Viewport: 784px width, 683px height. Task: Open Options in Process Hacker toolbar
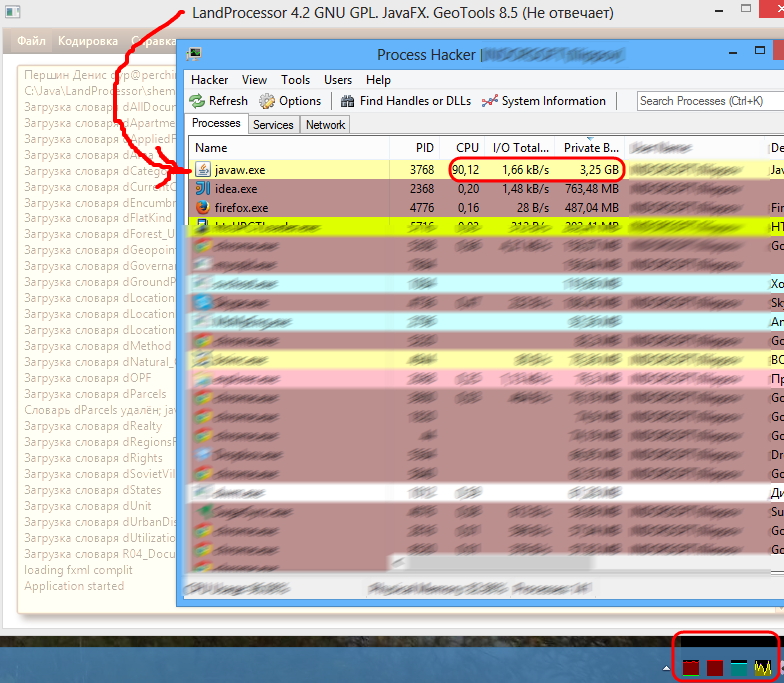290,101
